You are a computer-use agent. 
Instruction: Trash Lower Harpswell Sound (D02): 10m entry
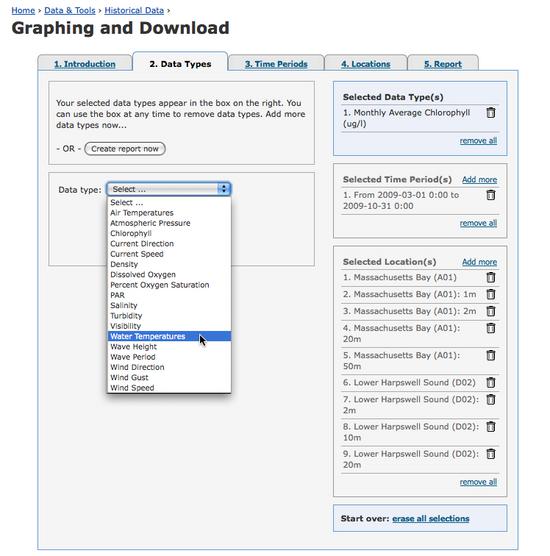pos(491,426)
